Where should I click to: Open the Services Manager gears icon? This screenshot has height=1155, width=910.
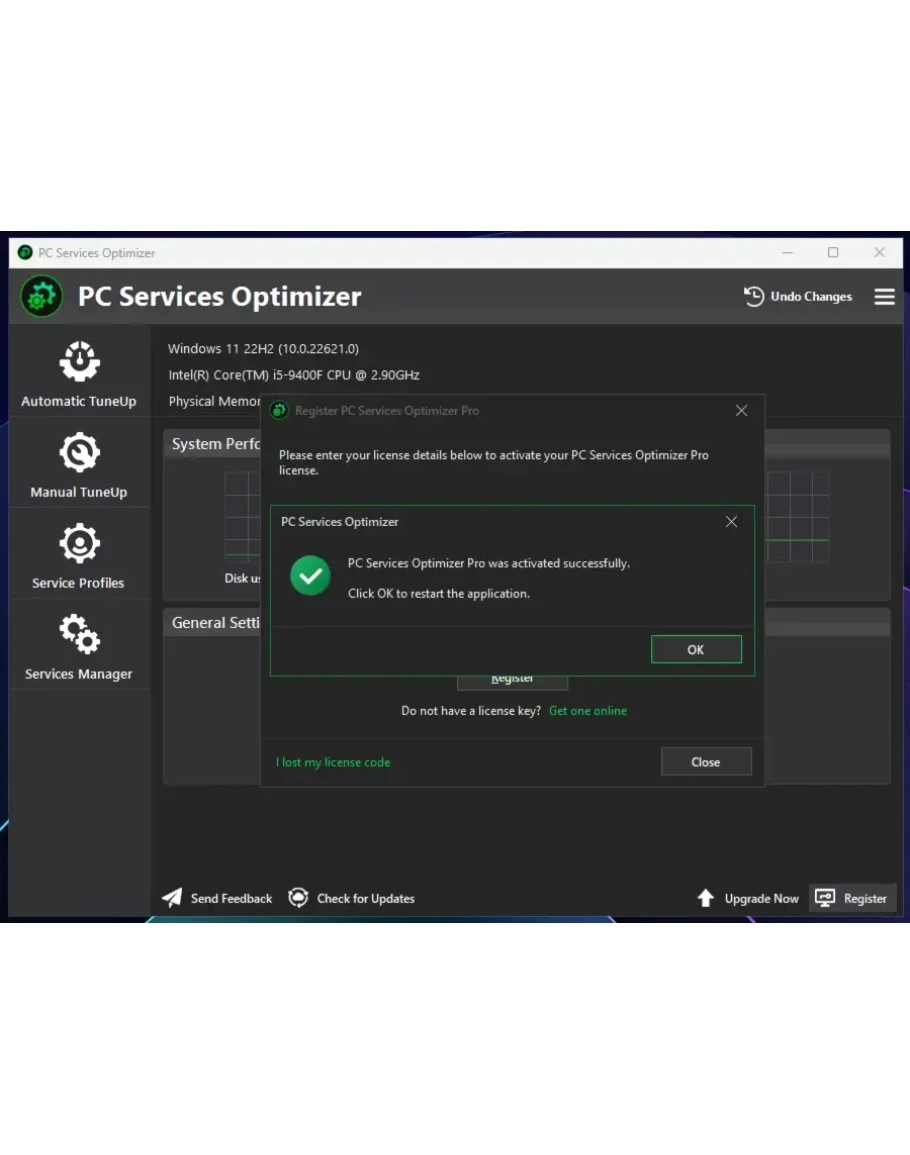(x=79, y=634)
